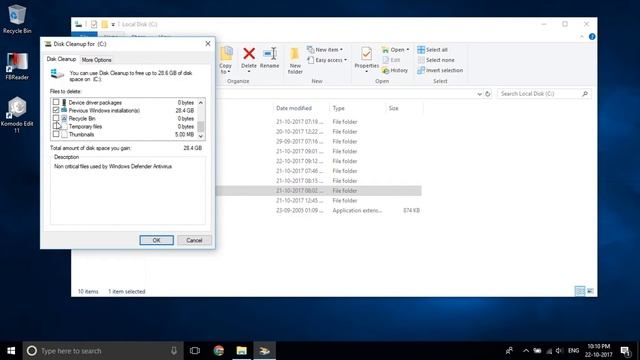Viewport: 640px width, 360px height.
Task: Check the Device driver packages box
Action: click(x=56, y=102)
